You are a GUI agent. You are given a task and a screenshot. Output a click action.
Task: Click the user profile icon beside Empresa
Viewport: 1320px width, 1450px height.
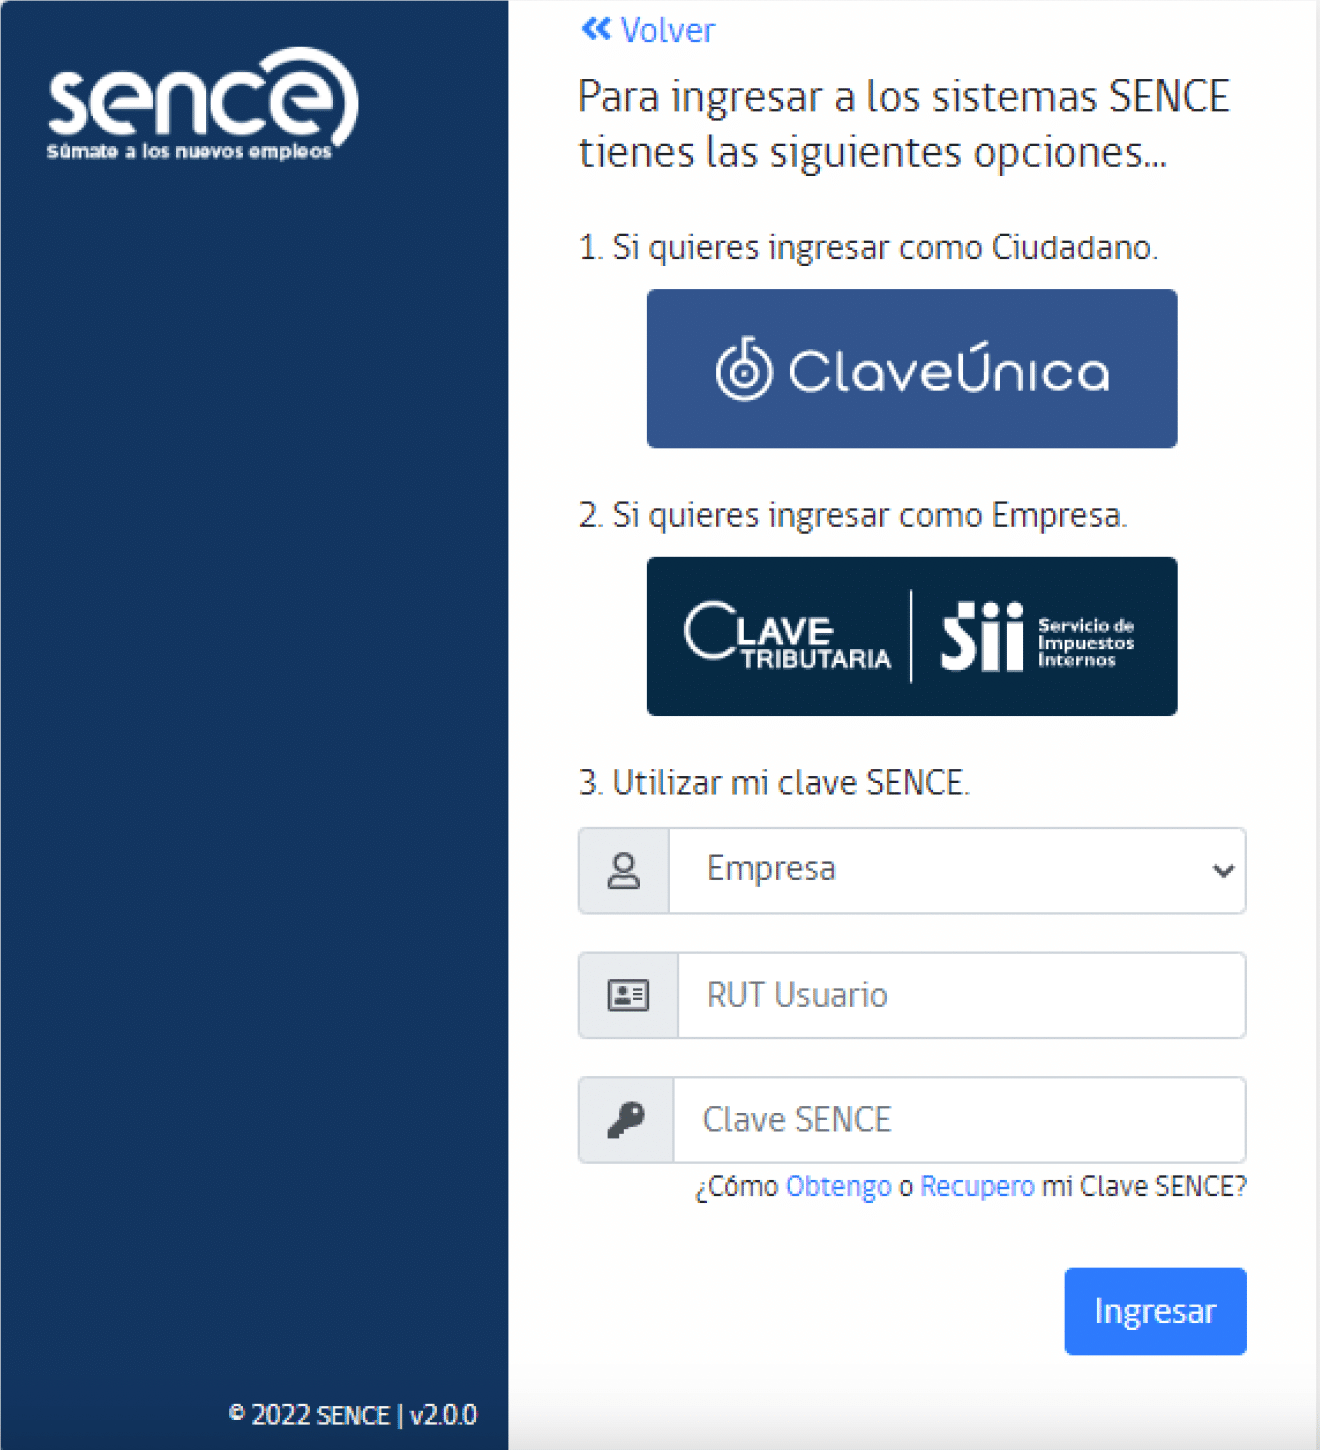pyautogui.click(x=624, y=871)
